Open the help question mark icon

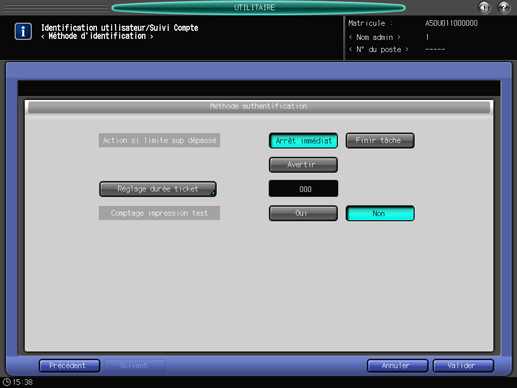[504, 7]
